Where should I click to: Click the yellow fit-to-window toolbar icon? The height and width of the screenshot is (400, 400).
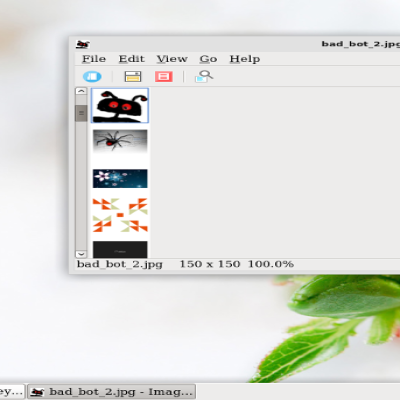pos(133,77)
